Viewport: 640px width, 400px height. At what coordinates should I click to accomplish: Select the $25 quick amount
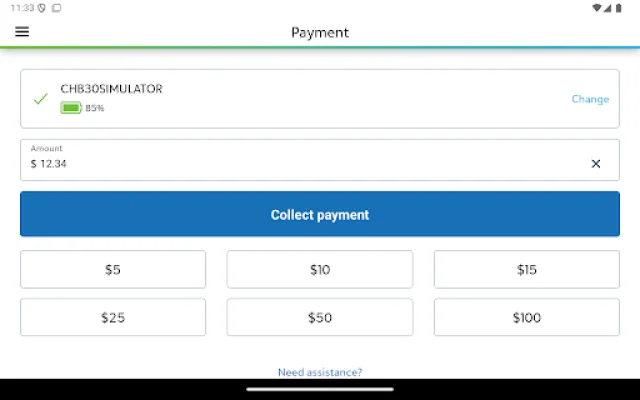click(113, 317)
